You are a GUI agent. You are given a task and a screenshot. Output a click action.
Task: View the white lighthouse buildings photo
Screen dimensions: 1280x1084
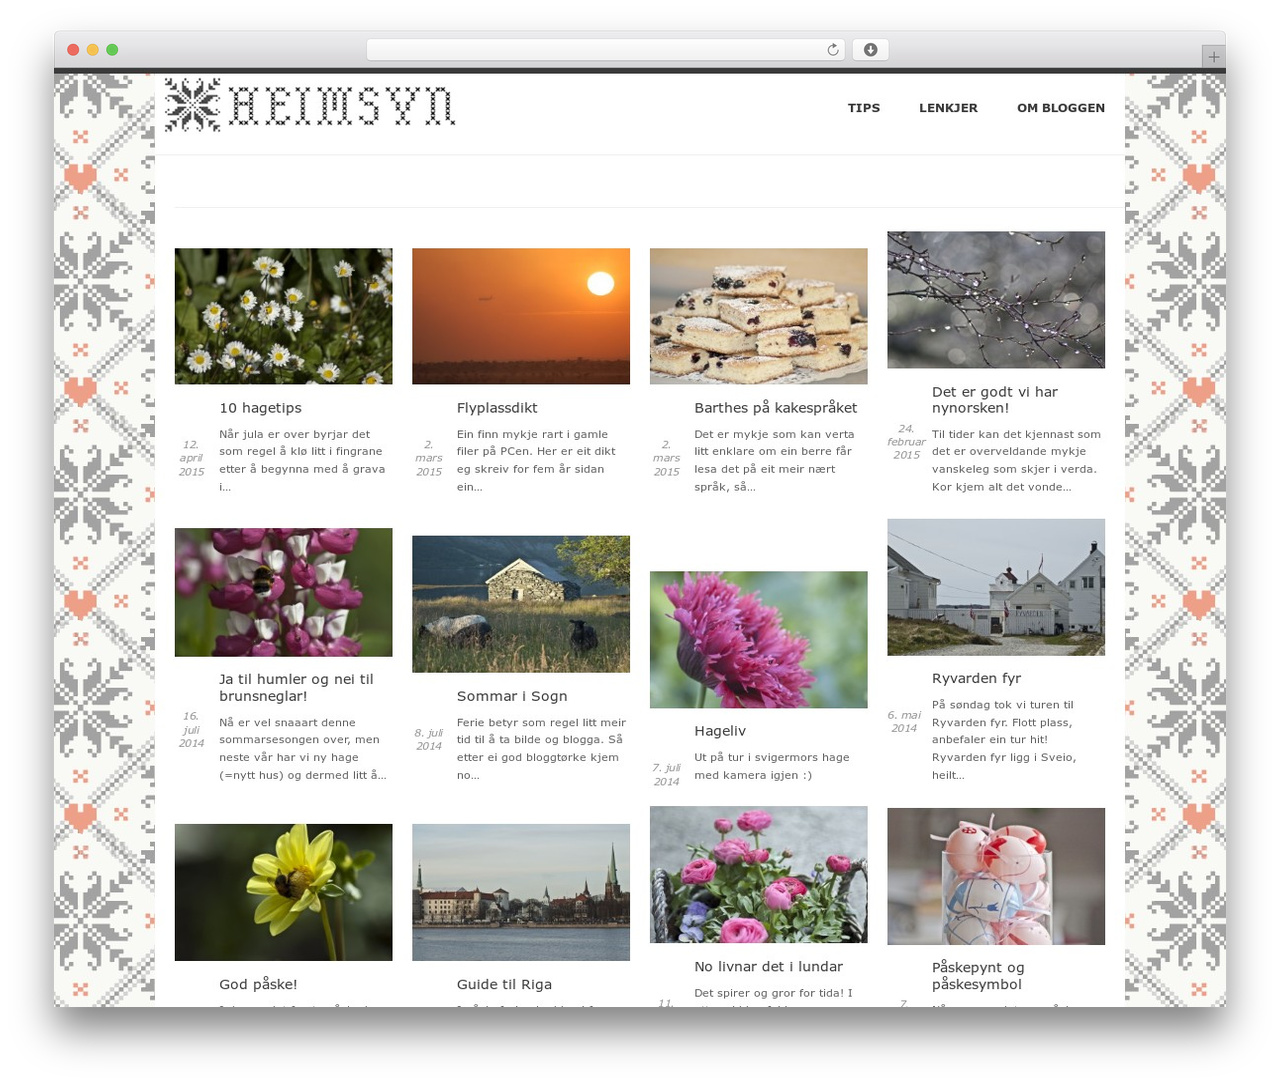click(996, 587)
